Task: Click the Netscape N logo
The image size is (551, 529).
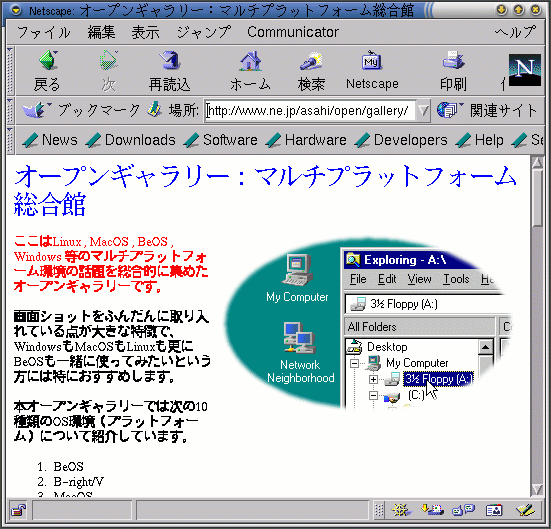Action: (525, 70)
